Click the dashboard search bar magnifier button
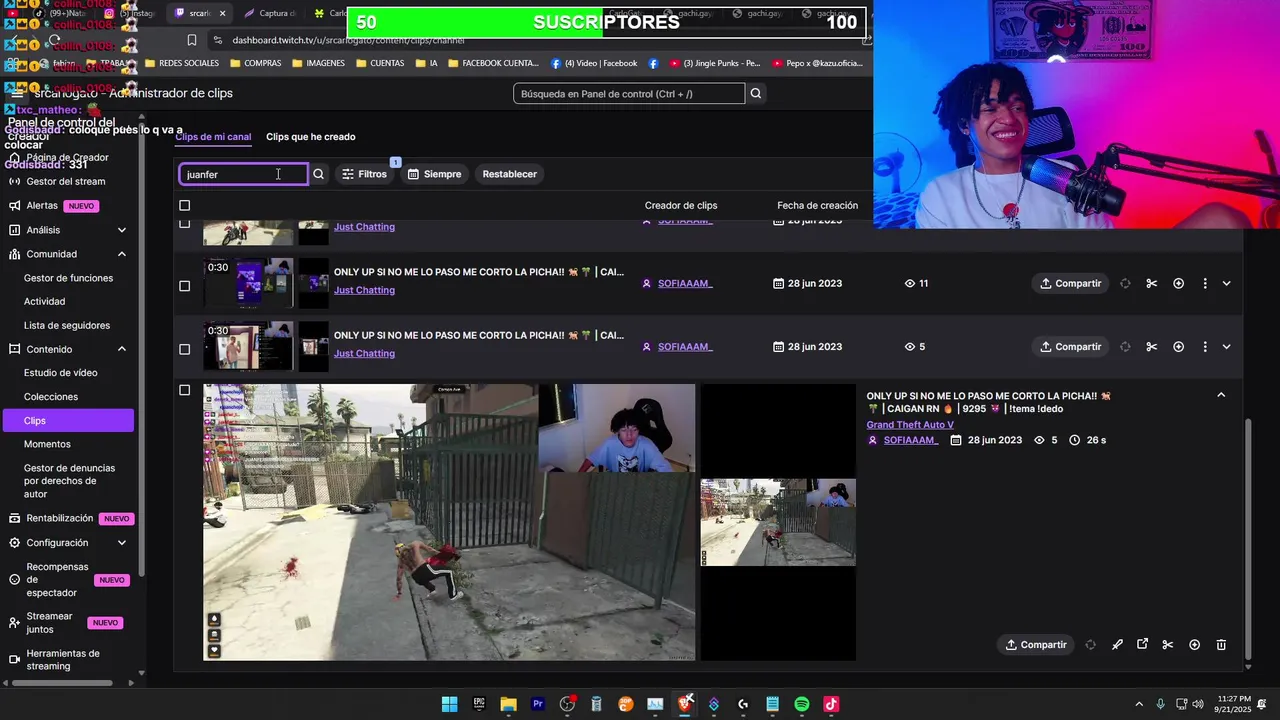This screenshot has height=720, width=1280. (756, 94)
